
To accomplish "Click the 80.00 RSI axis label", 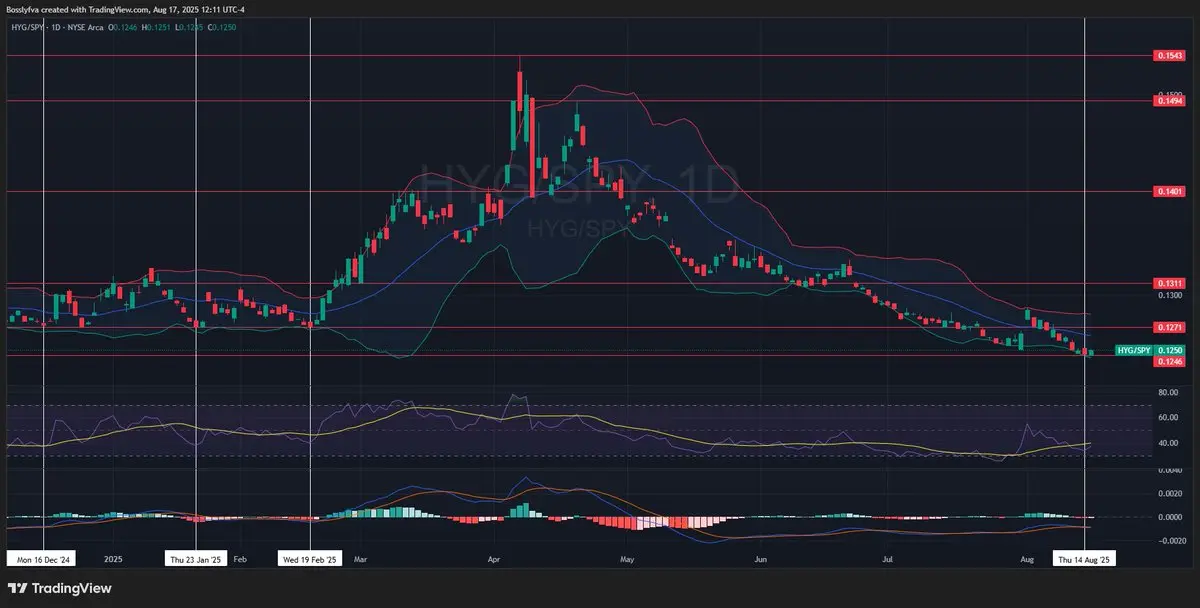I will [x=1168, y=392].
